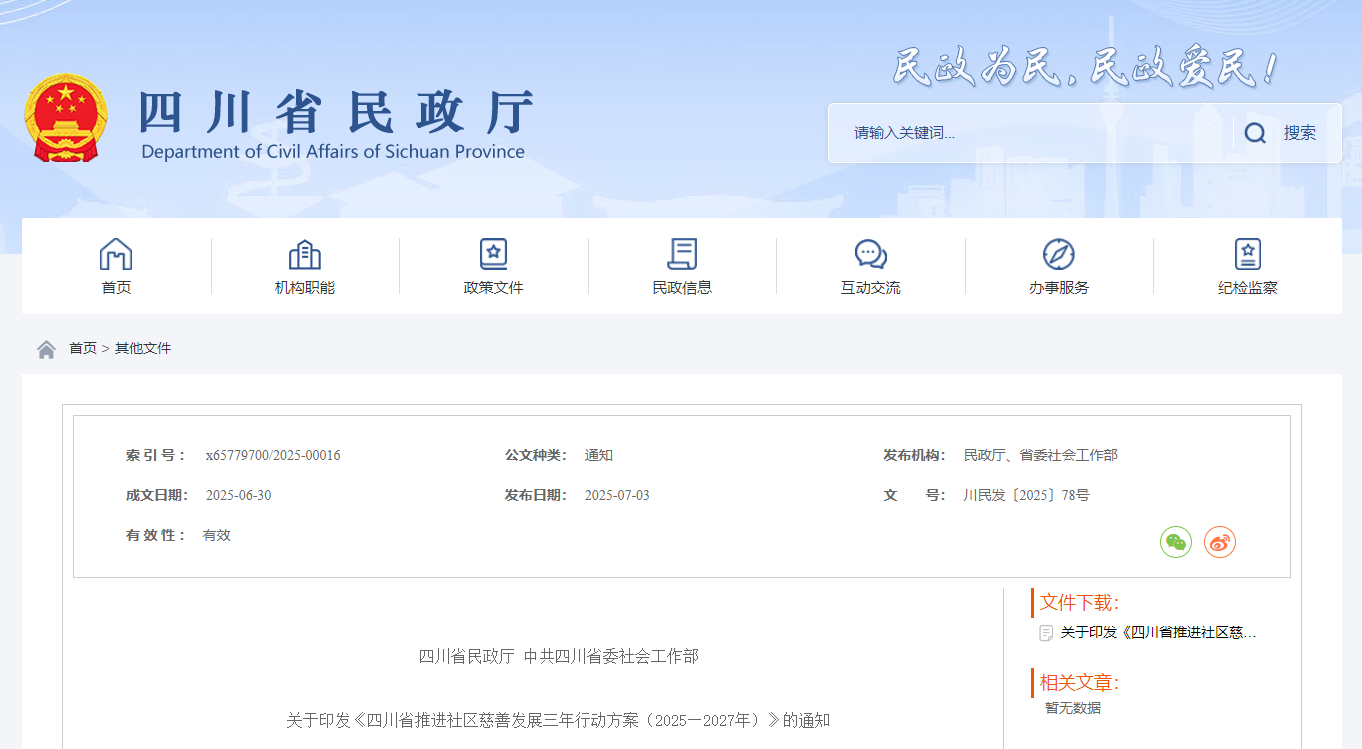The width and height of the screenshot is (1362, 749).
Task: Share via the orange Weibo icon
Action: click(x=1219, y=542)
